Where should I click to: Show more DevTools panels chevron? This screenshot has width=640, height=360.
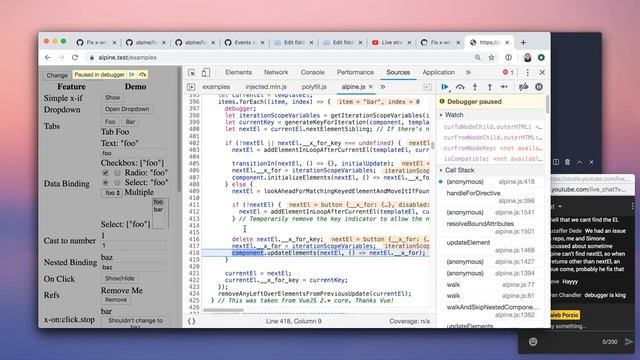(468, 72)
